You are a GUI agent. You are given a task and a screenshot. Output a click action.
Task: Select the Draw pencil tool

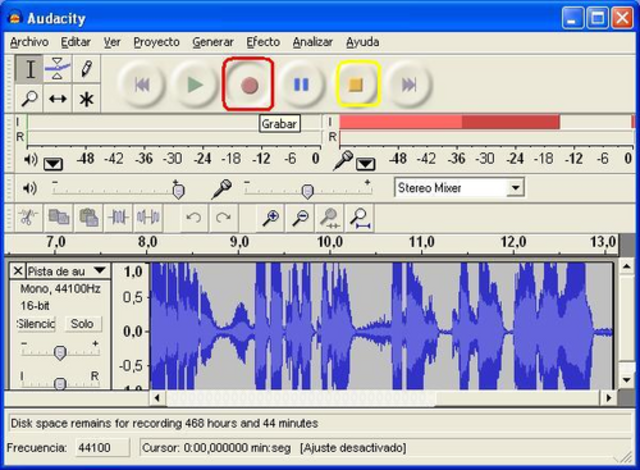(x=86, y=69)
